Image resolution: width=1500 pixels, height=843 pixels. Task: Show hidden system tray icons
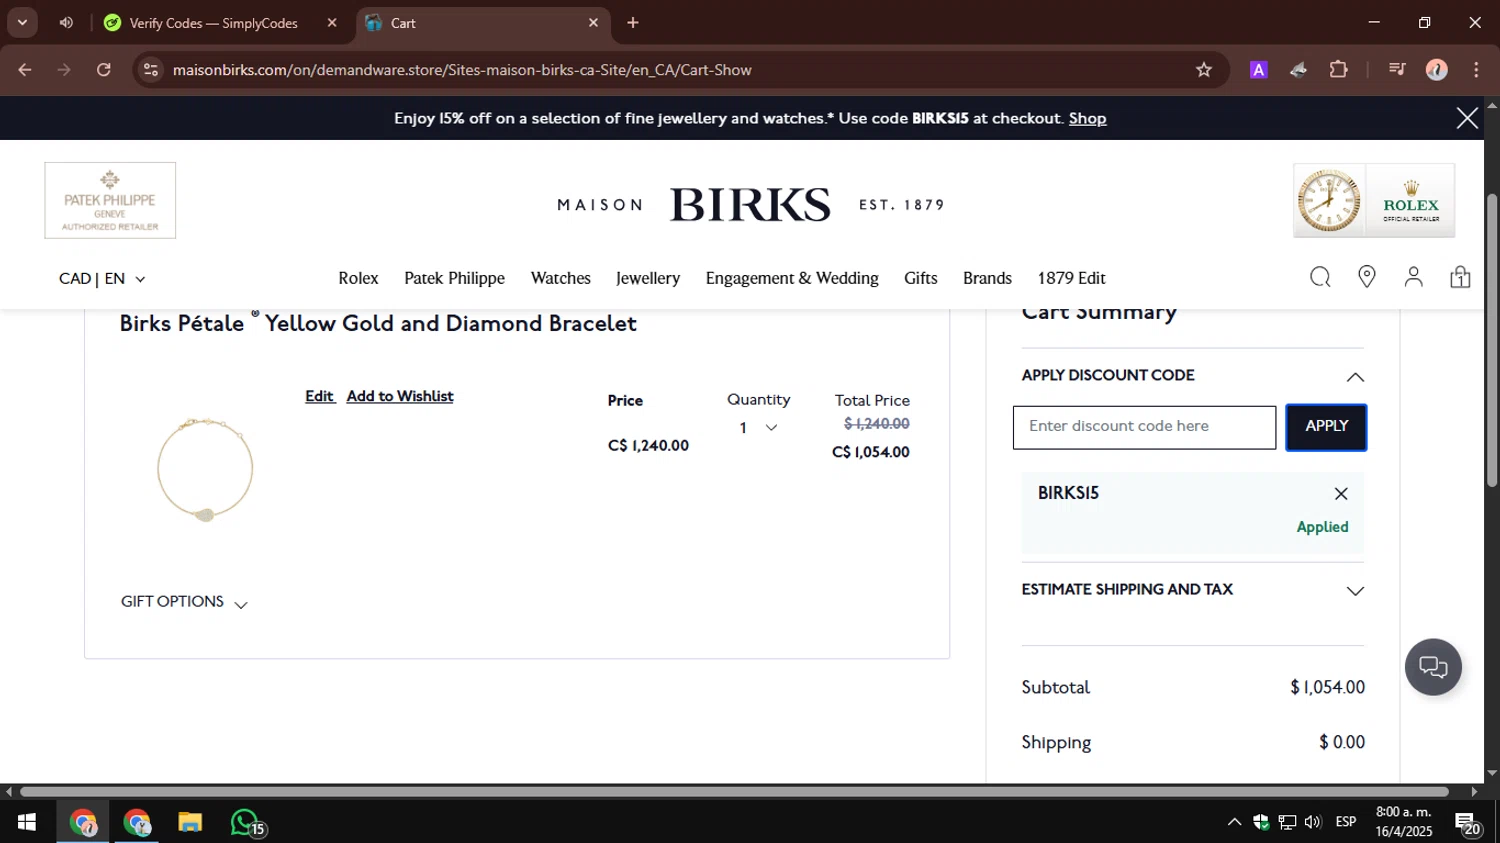[x=1234, y=822]
